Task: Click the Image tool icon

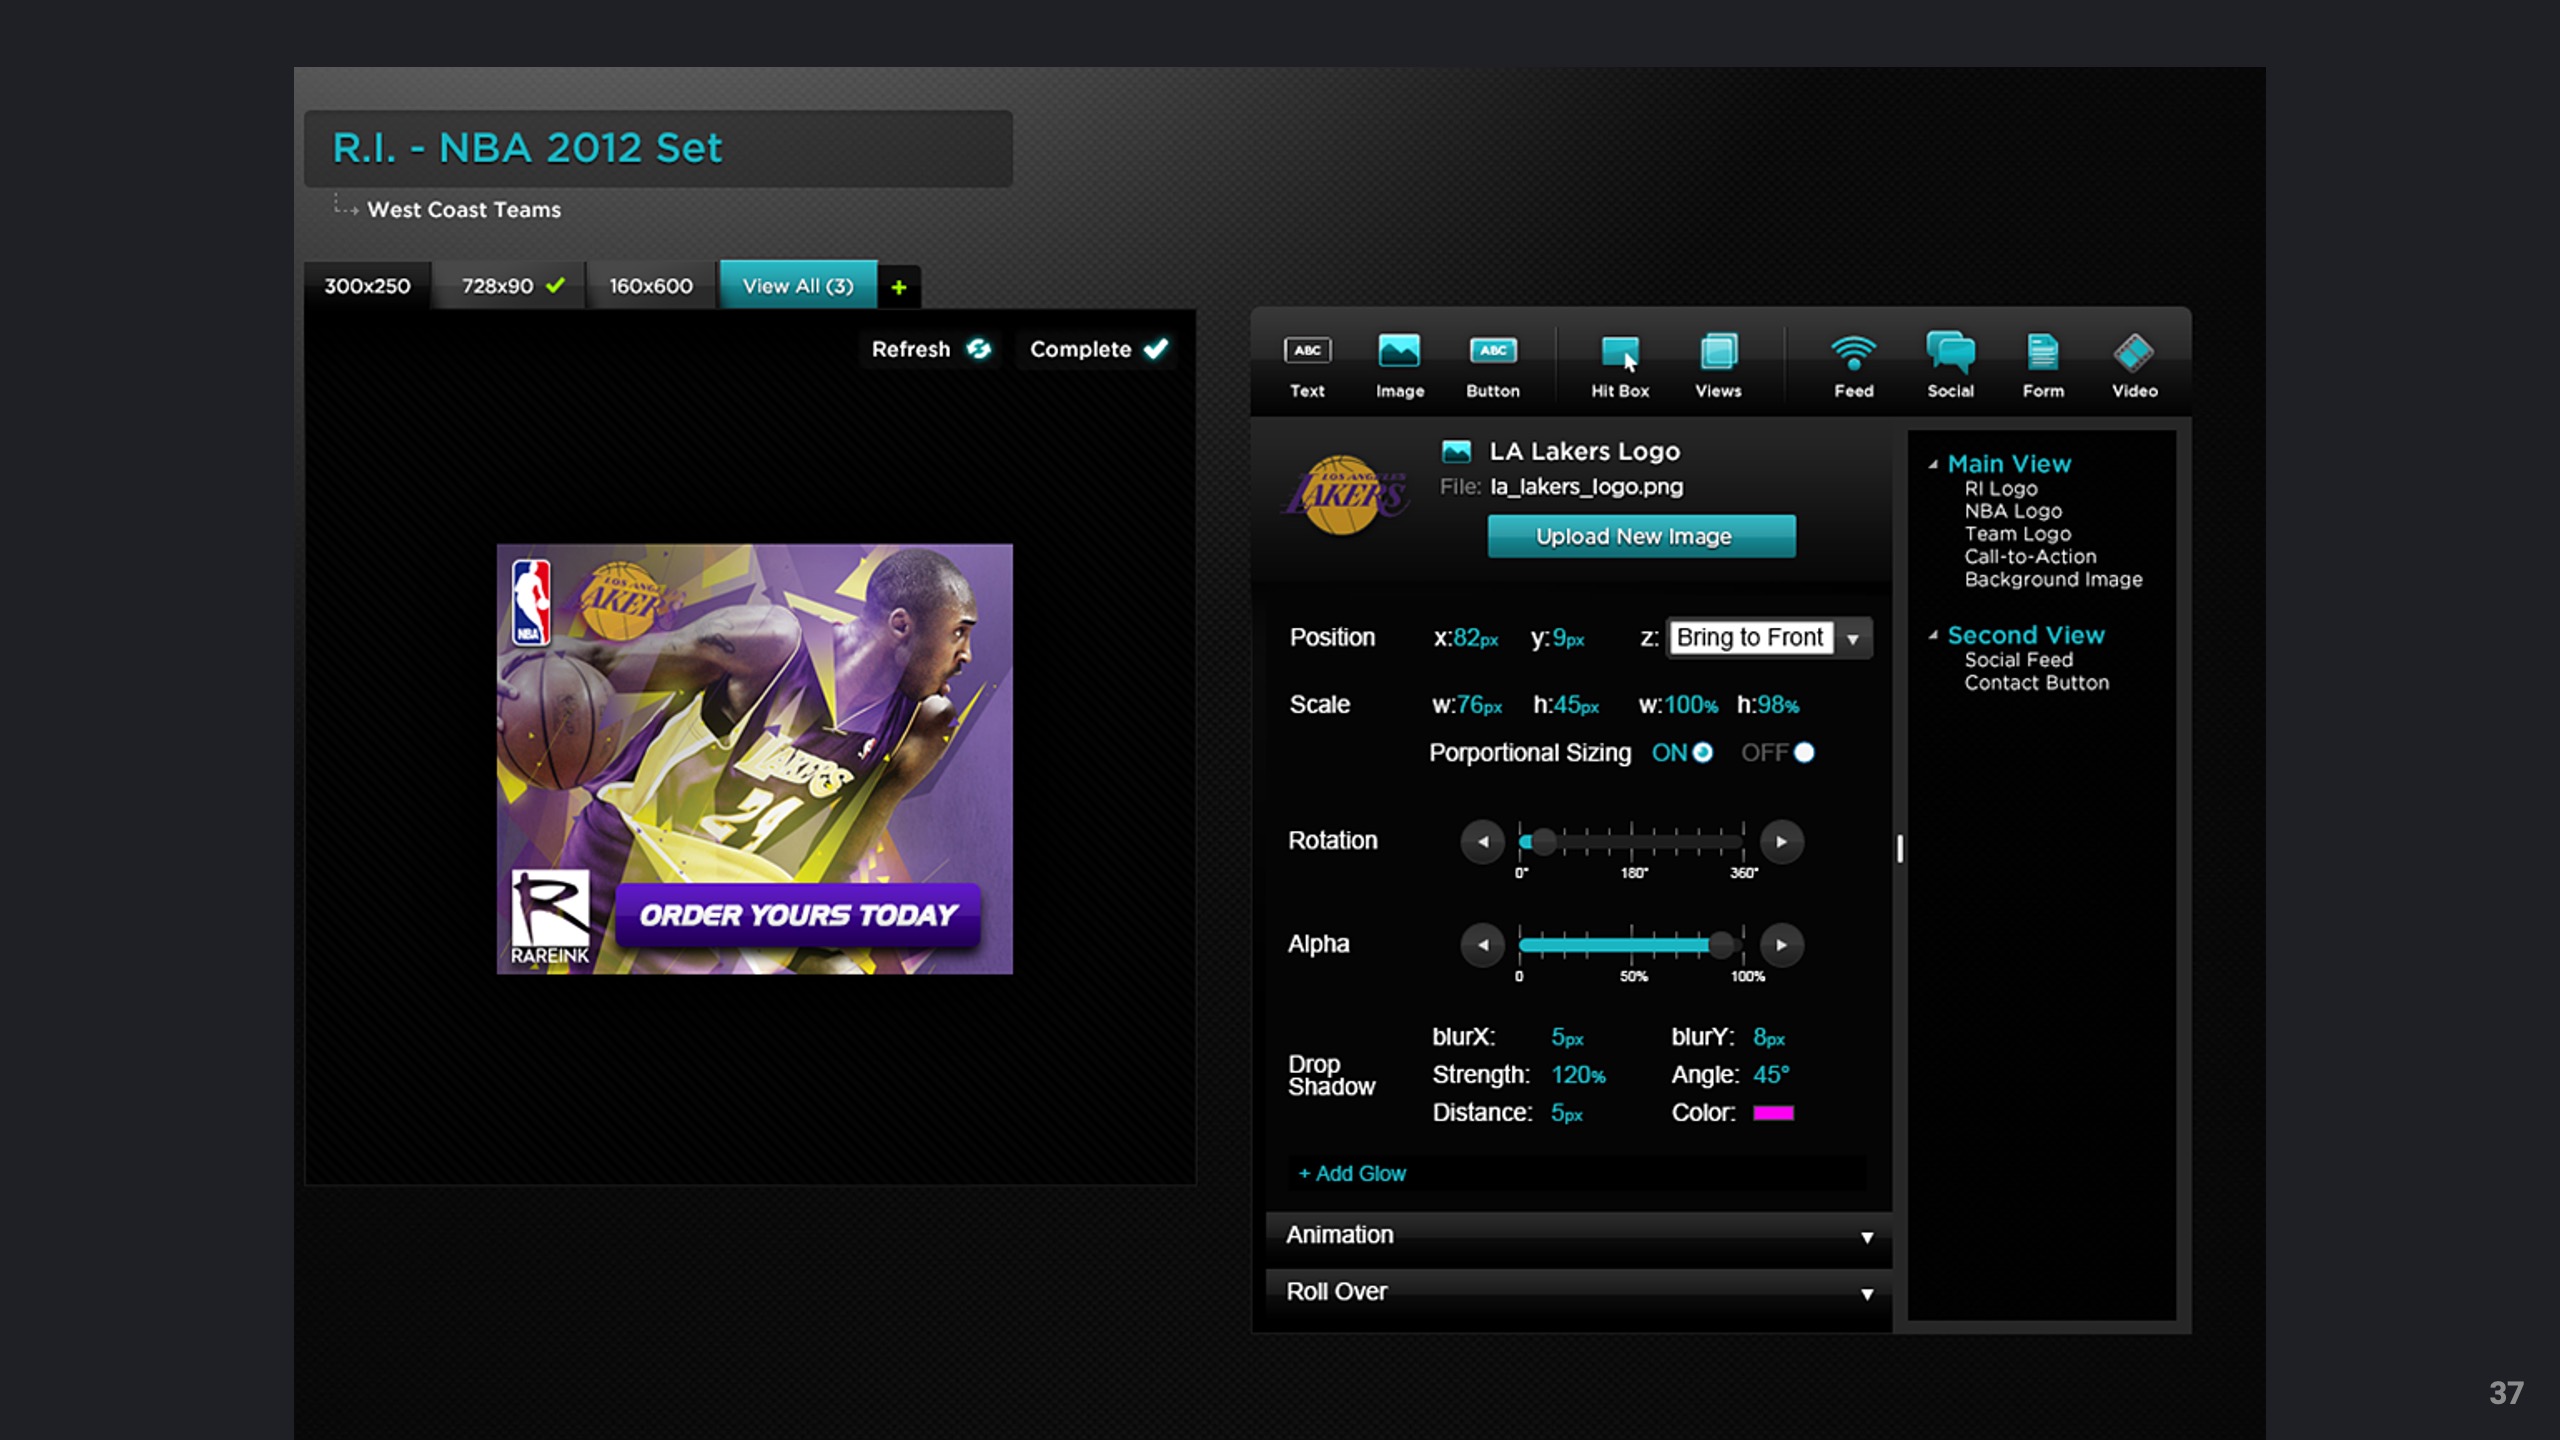Action: pyautogui.click(x=1399, y=352)
